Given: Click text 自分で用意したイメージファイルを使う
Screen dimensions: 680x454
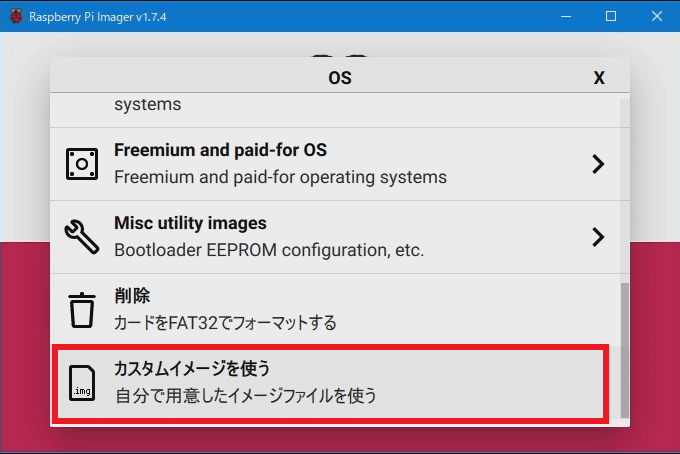Looking at the screenshot, I should click(x=246, y=396).
